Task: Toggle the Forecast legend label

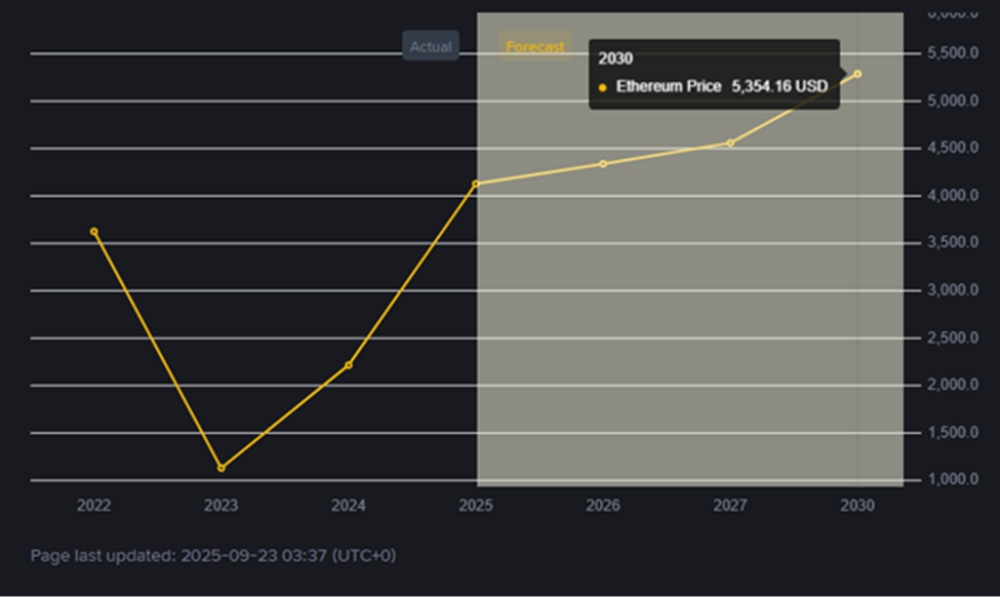Action: [535, 46]
